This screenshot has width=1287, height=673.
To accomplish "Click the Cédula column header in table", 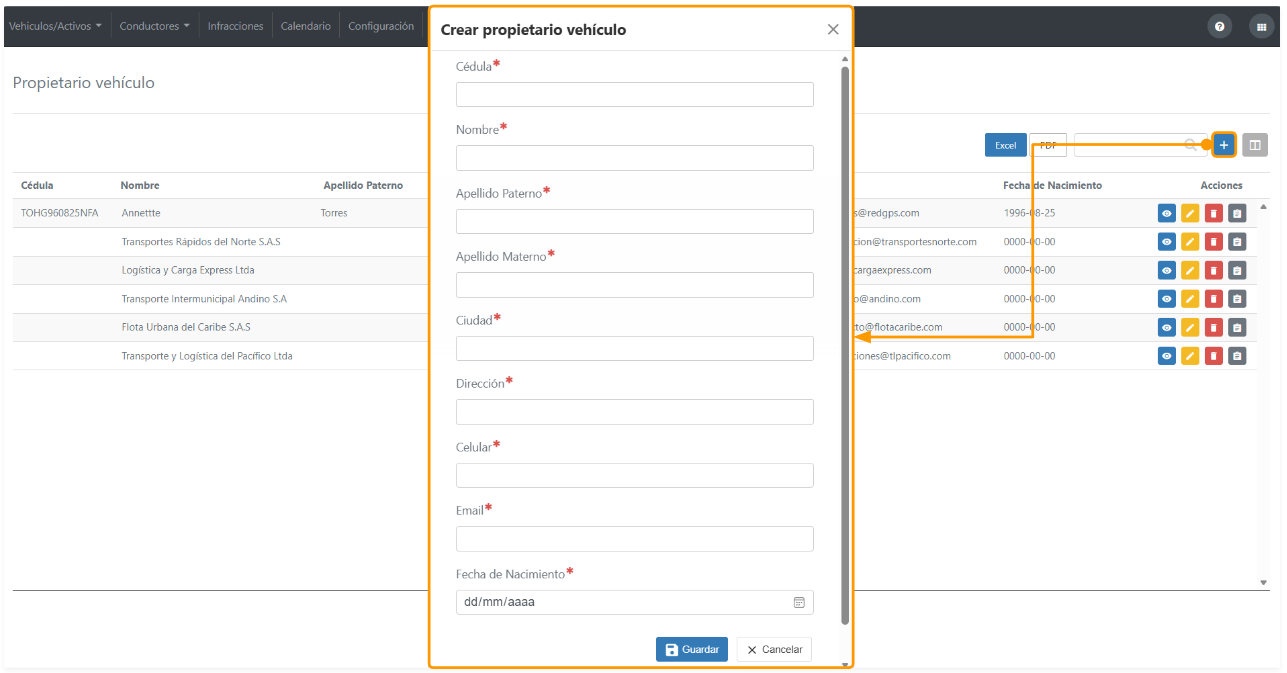I will (37, 185).
